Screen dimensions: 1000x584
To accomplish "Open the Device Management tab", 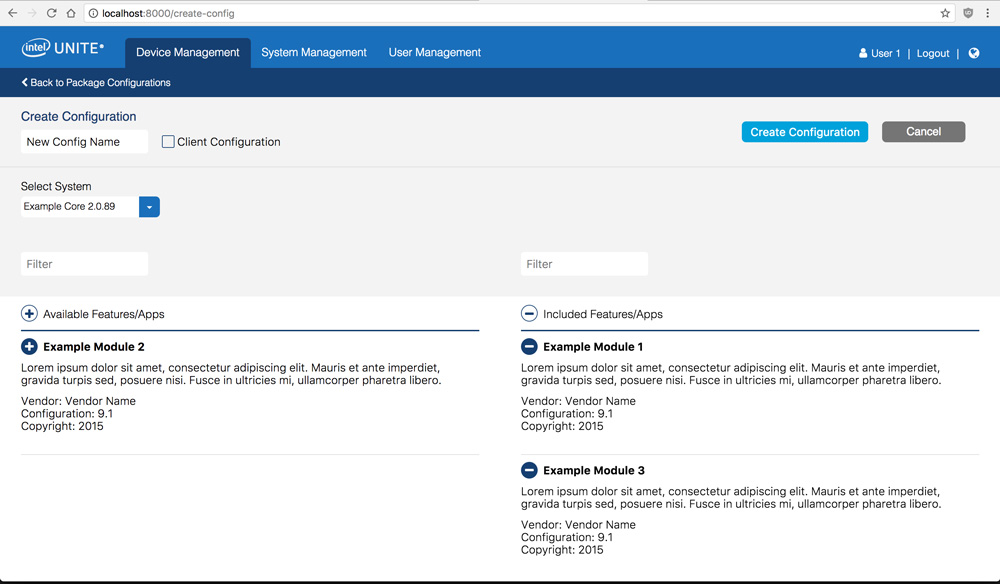I will tap(188, 52).
